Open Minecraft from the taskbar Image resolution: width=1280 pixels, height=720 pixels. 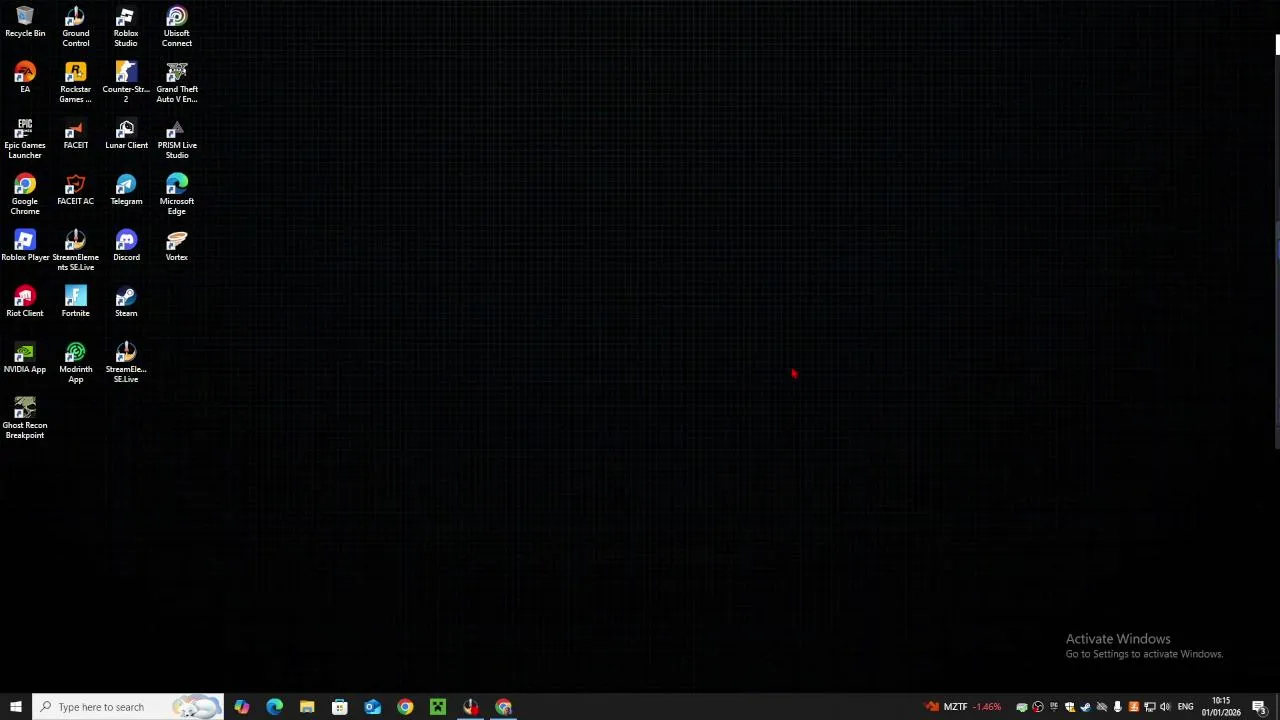point(438,707)
